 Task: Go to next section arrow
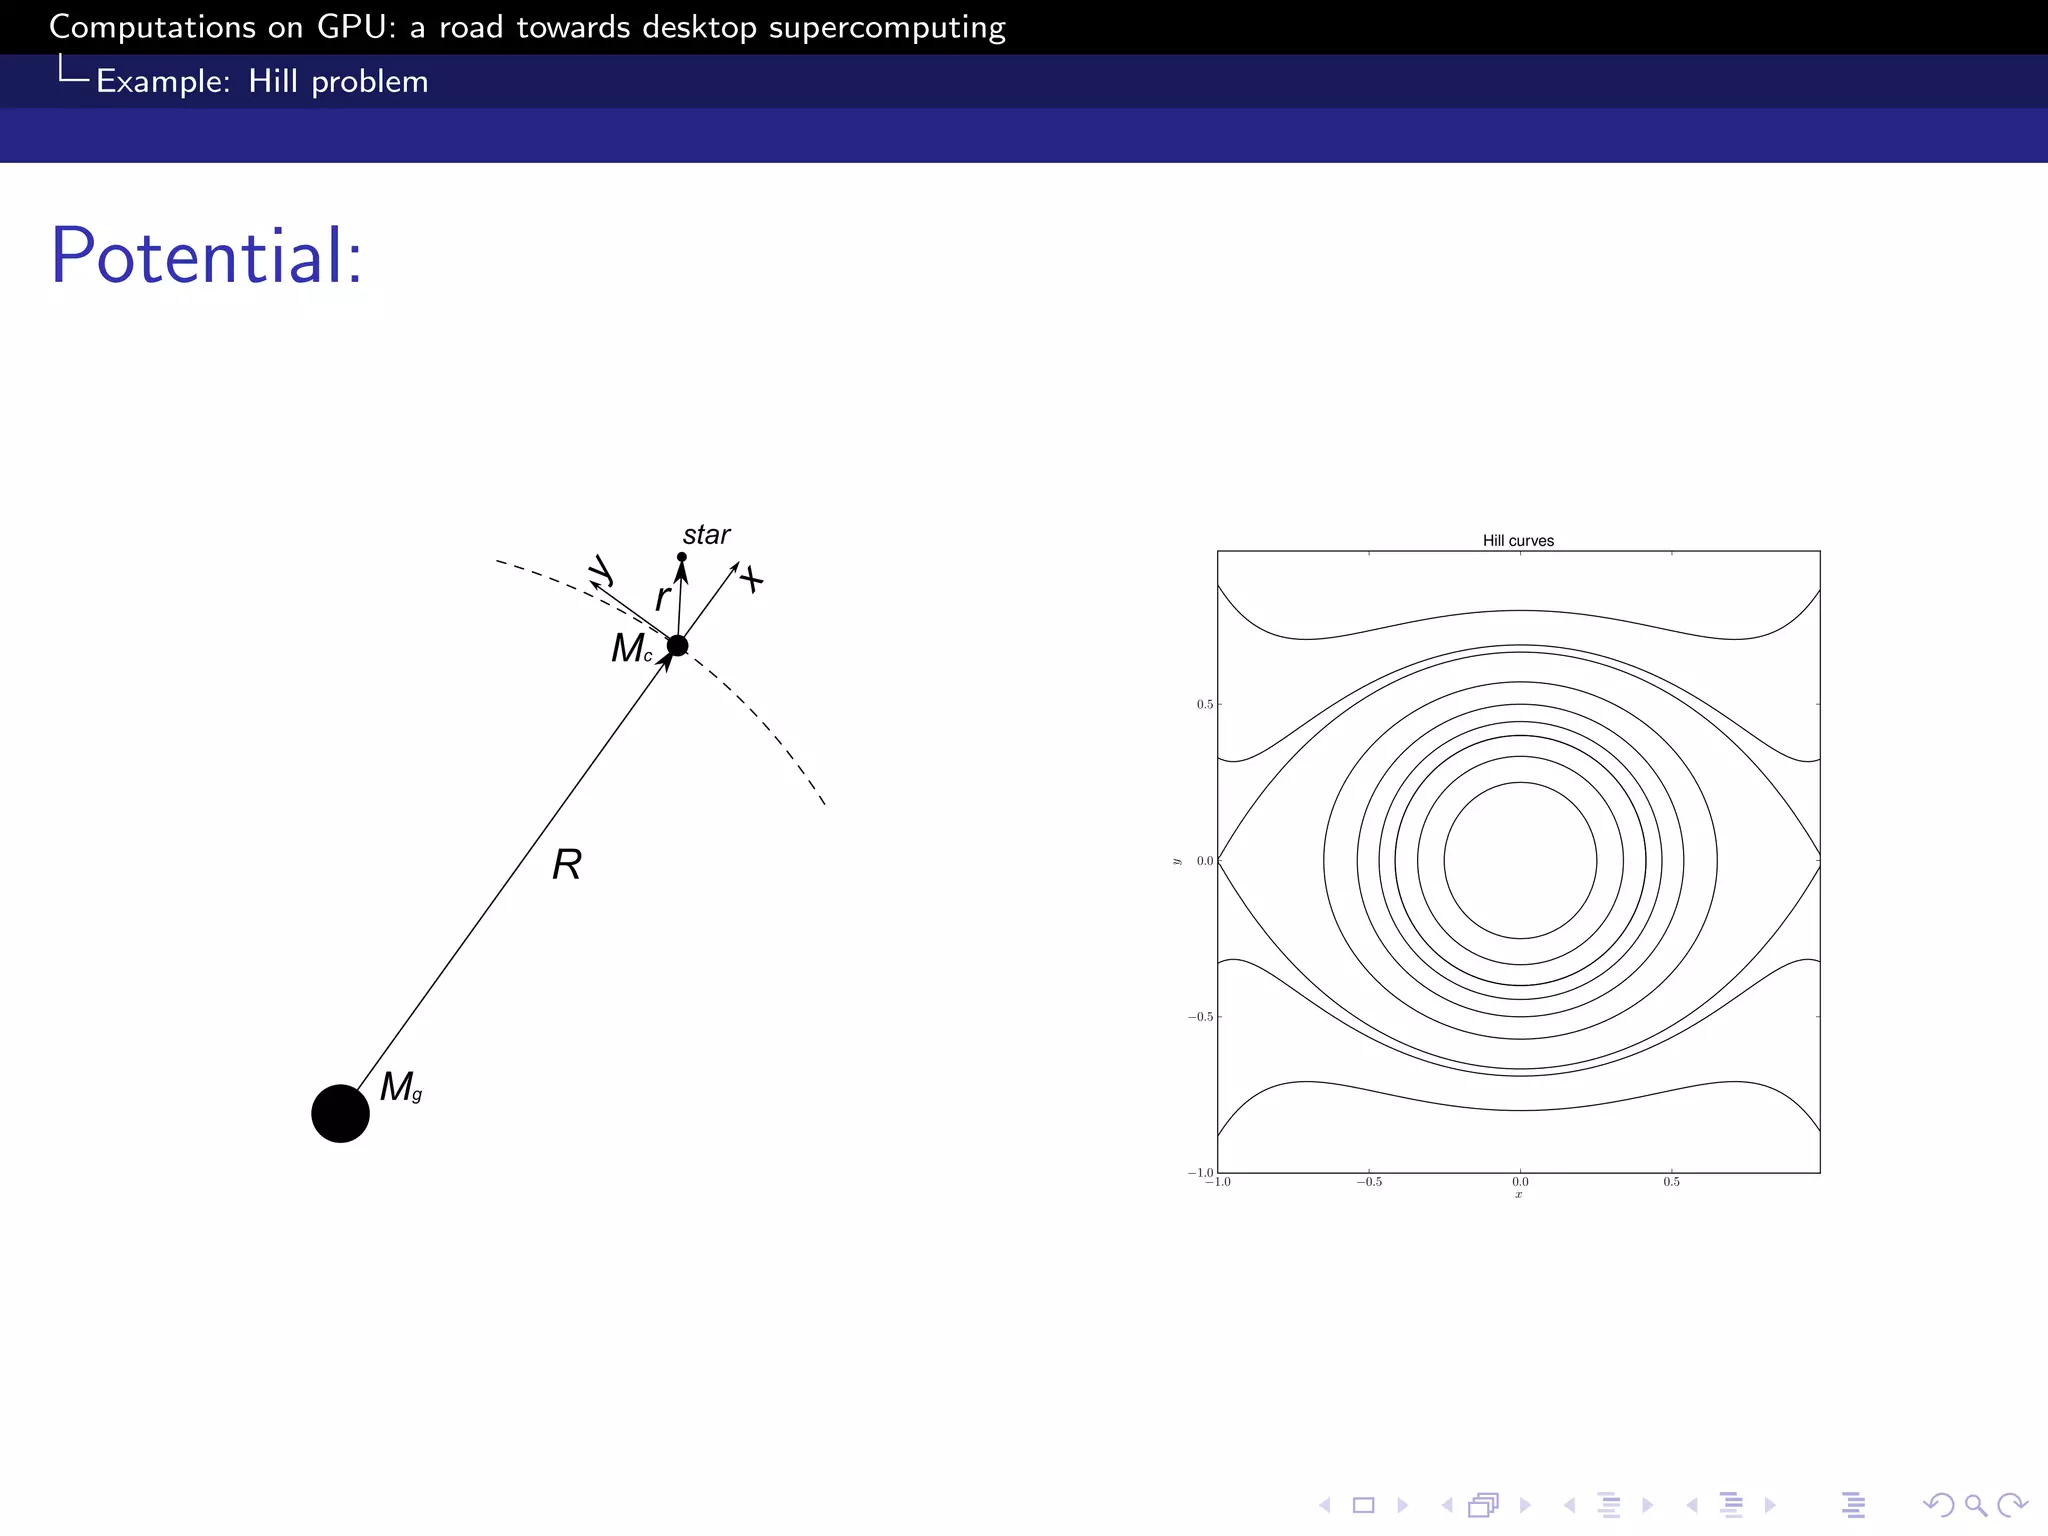[x=1770, y=1505]
